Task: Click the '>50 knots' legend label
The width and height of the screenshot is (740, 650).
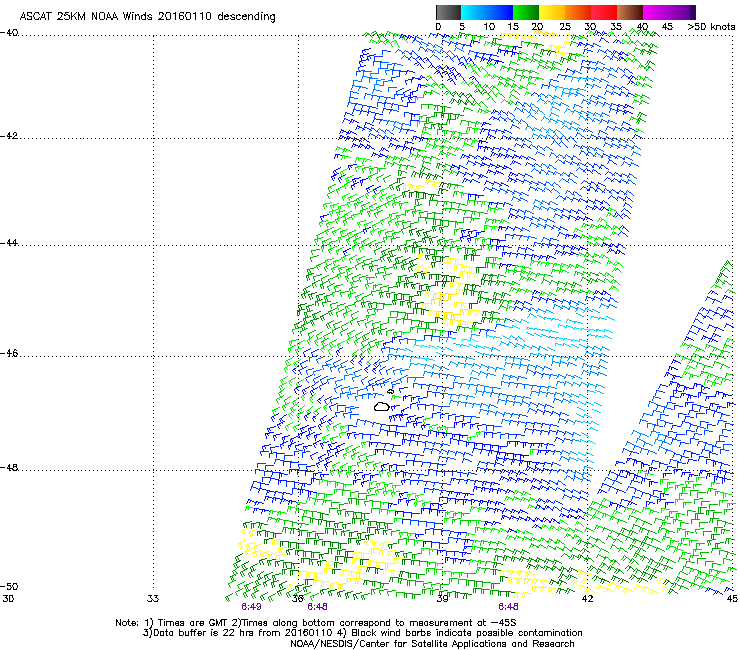Action: click(711, 27)
